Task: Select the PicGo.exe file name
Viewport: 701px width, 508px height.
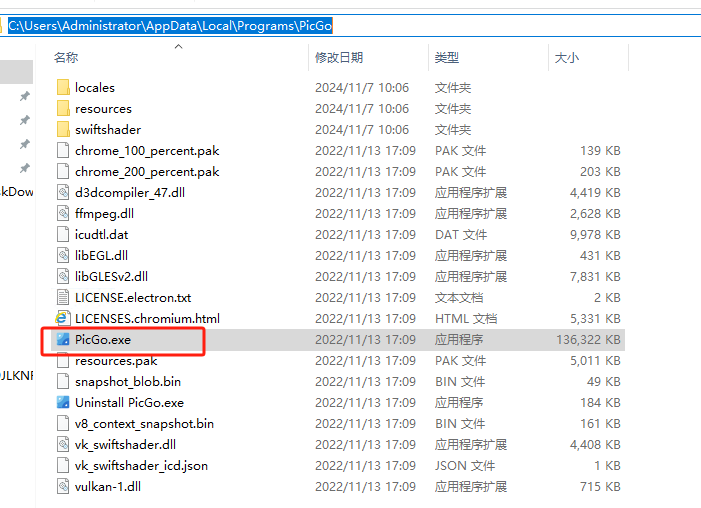Action: (x=103, y=340)
